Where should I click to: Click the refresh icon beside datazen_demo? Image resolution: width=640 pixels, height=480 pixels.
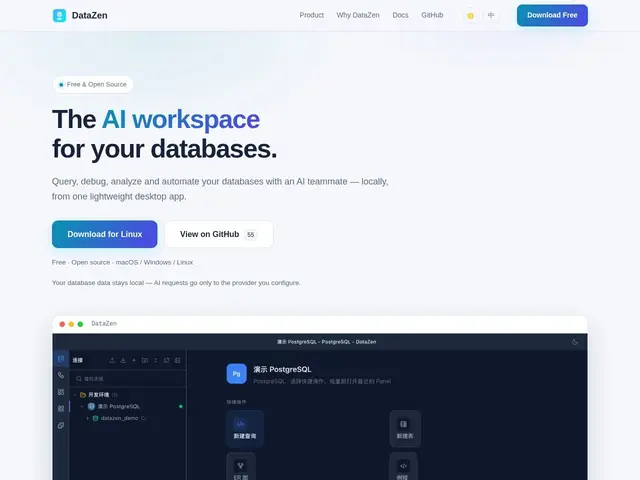[144, 418]
